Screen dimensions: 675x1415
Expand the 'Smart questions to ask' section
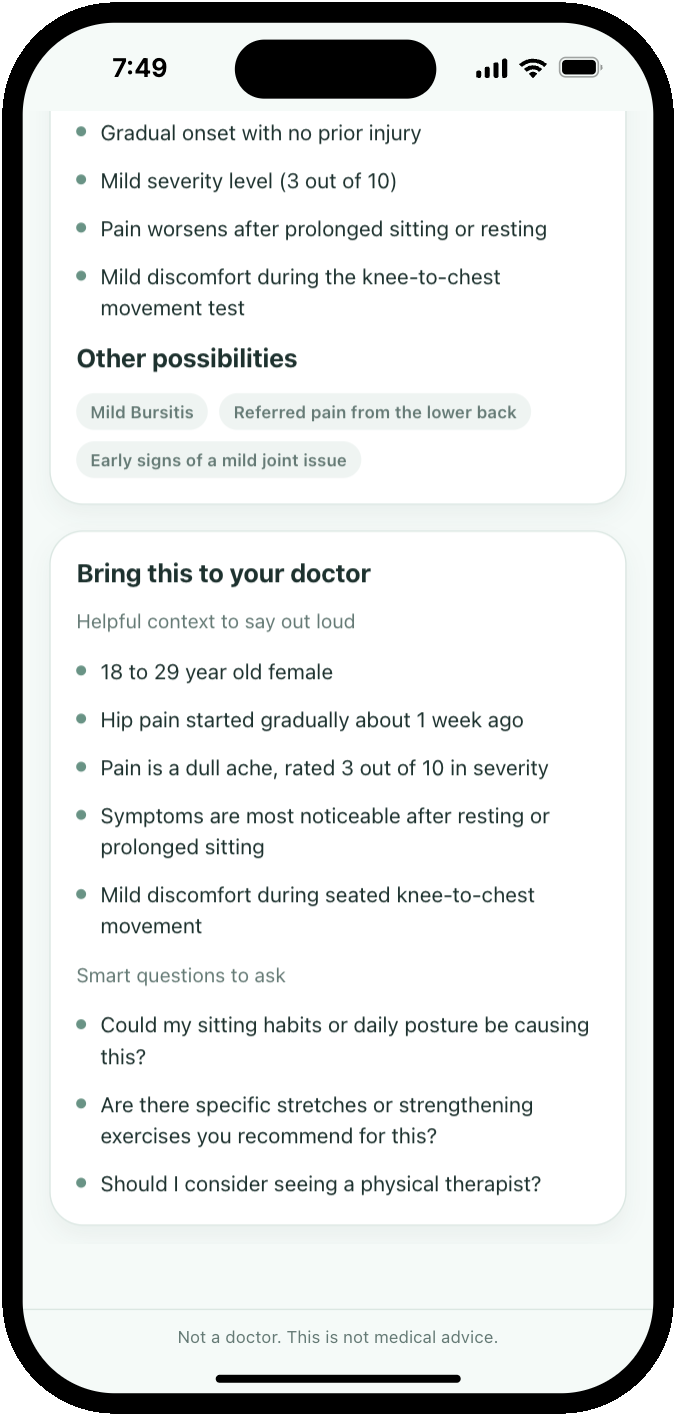tap(181, 975)
